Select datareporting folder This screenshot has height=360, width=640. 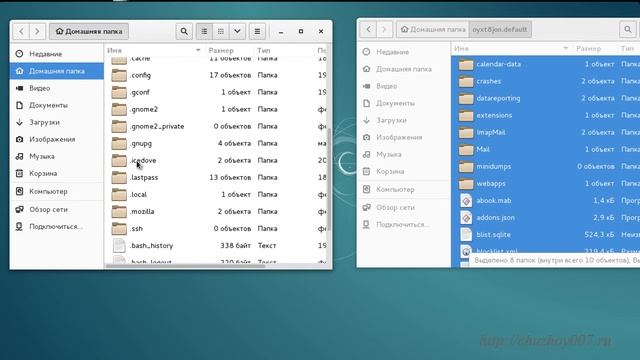click(546, 98)
